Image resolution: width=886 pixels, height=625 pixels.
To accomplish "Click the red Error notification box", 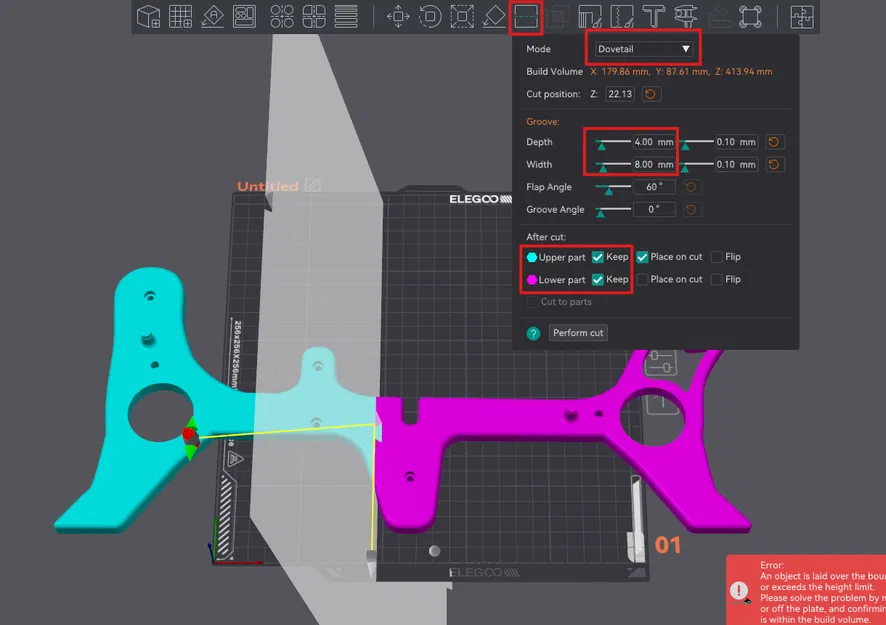I will point(806,591).
